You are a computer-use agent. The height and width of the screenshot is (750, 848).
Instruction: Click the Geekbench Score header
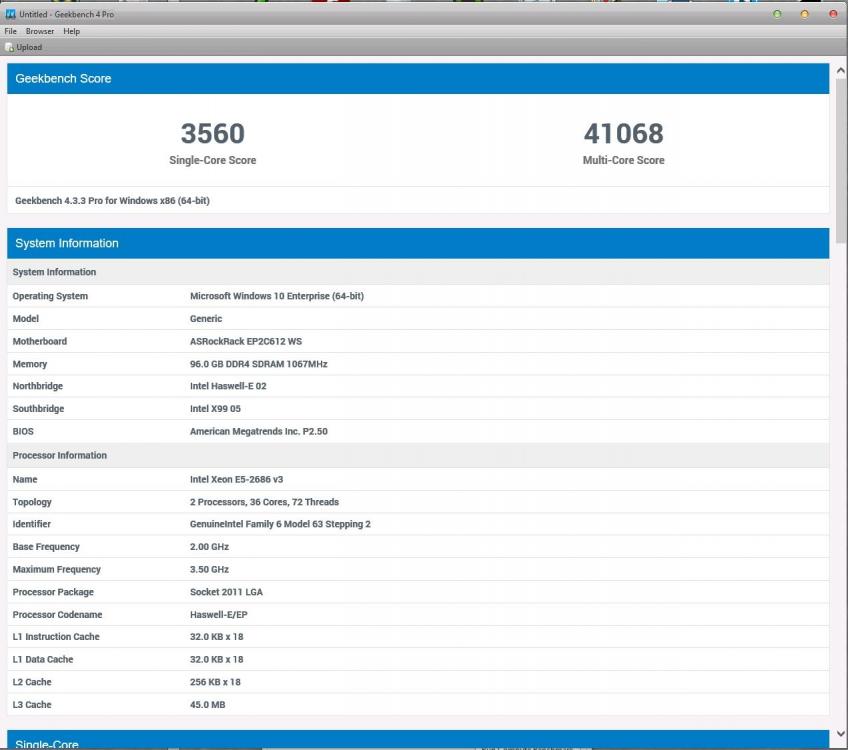pos(418,78)
